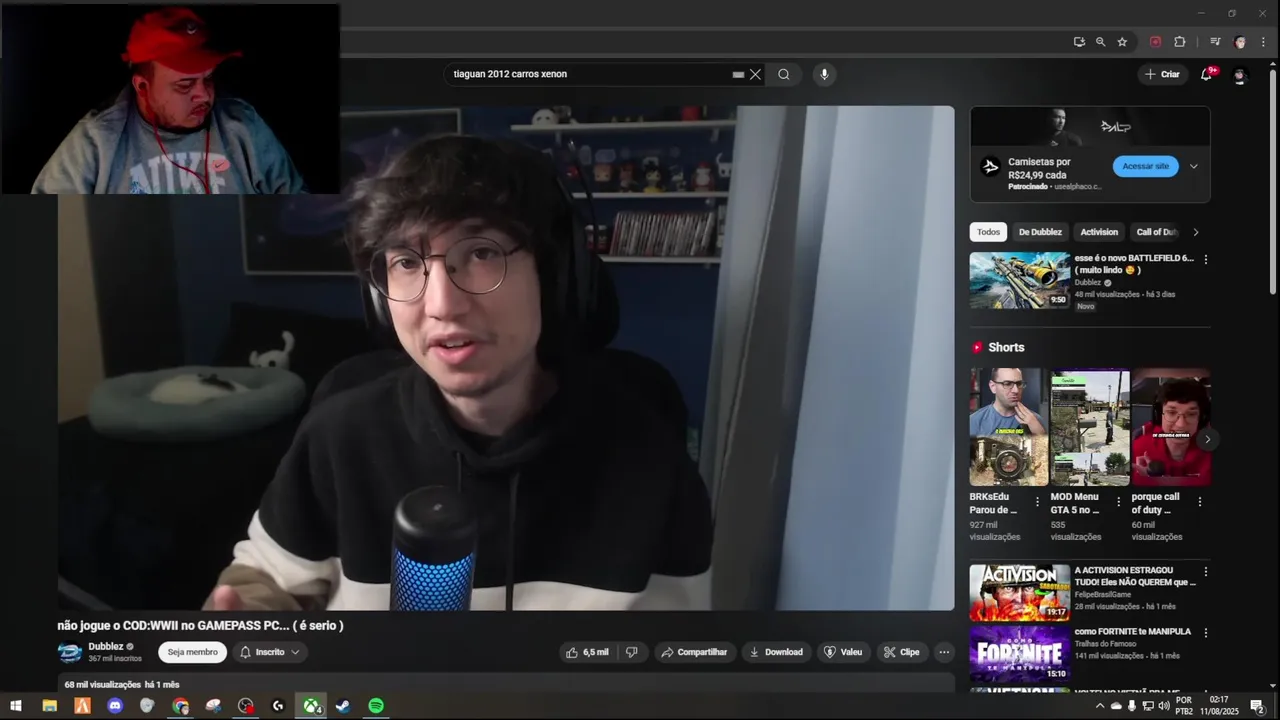Open Activision estragou tudo thumbnail
This screenshot has width=1280, height=720.
pos(1019,593)
